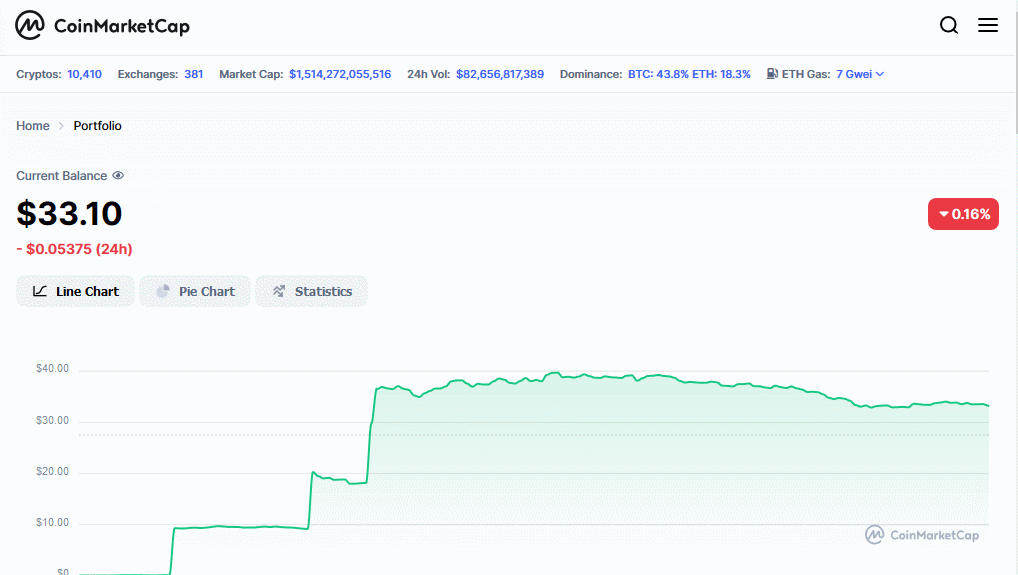The image size is (1018, 575).
Task: Go to Home breadcrumb link
Action: point(32,126)
